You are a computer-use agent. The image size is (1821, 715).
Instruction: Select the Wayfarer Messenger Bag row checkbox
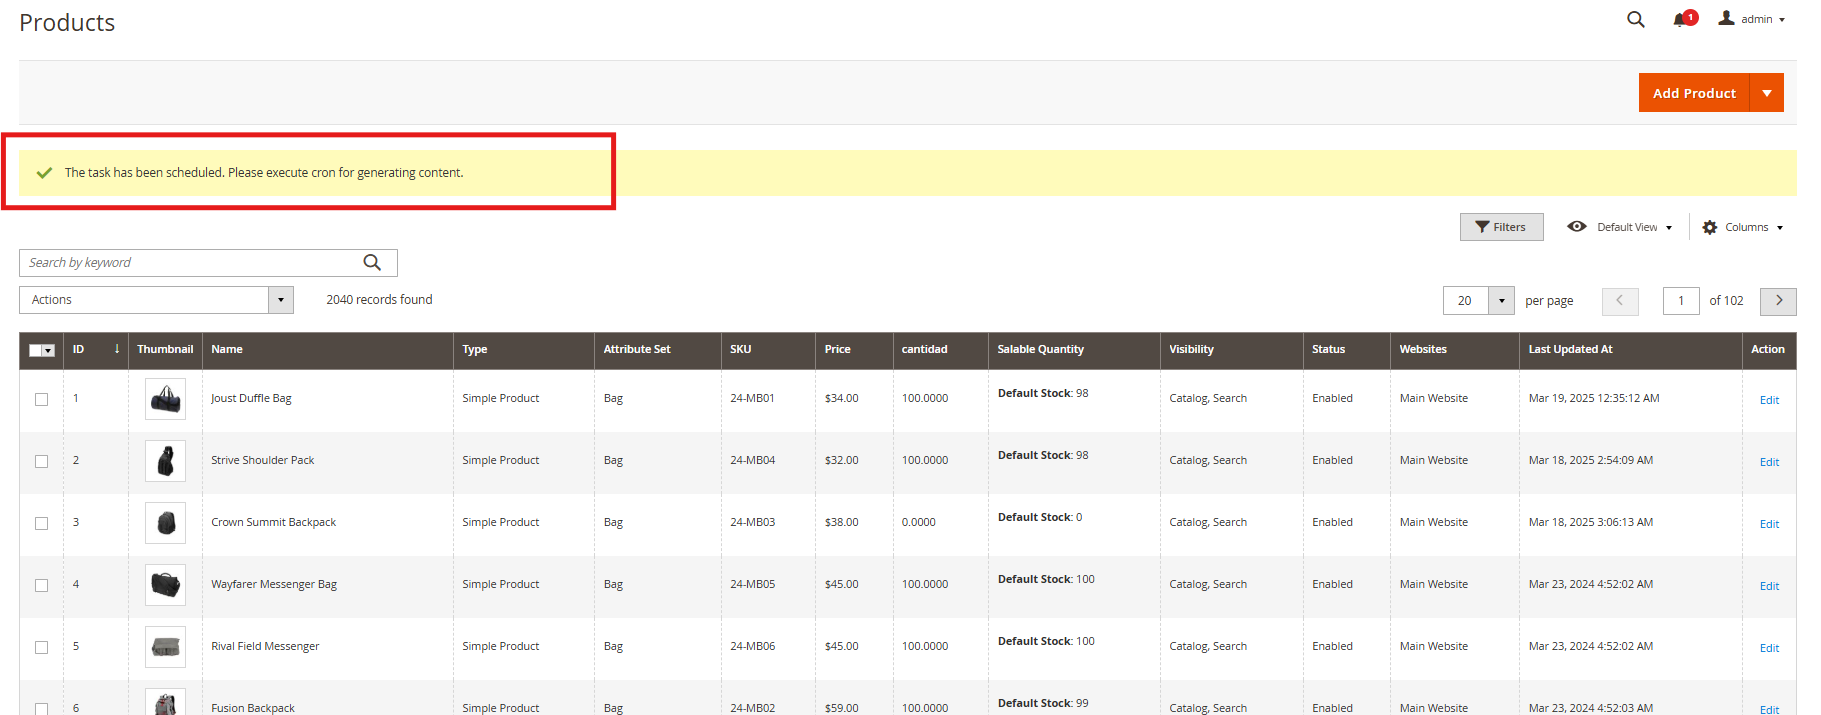[x=41, y=585]
